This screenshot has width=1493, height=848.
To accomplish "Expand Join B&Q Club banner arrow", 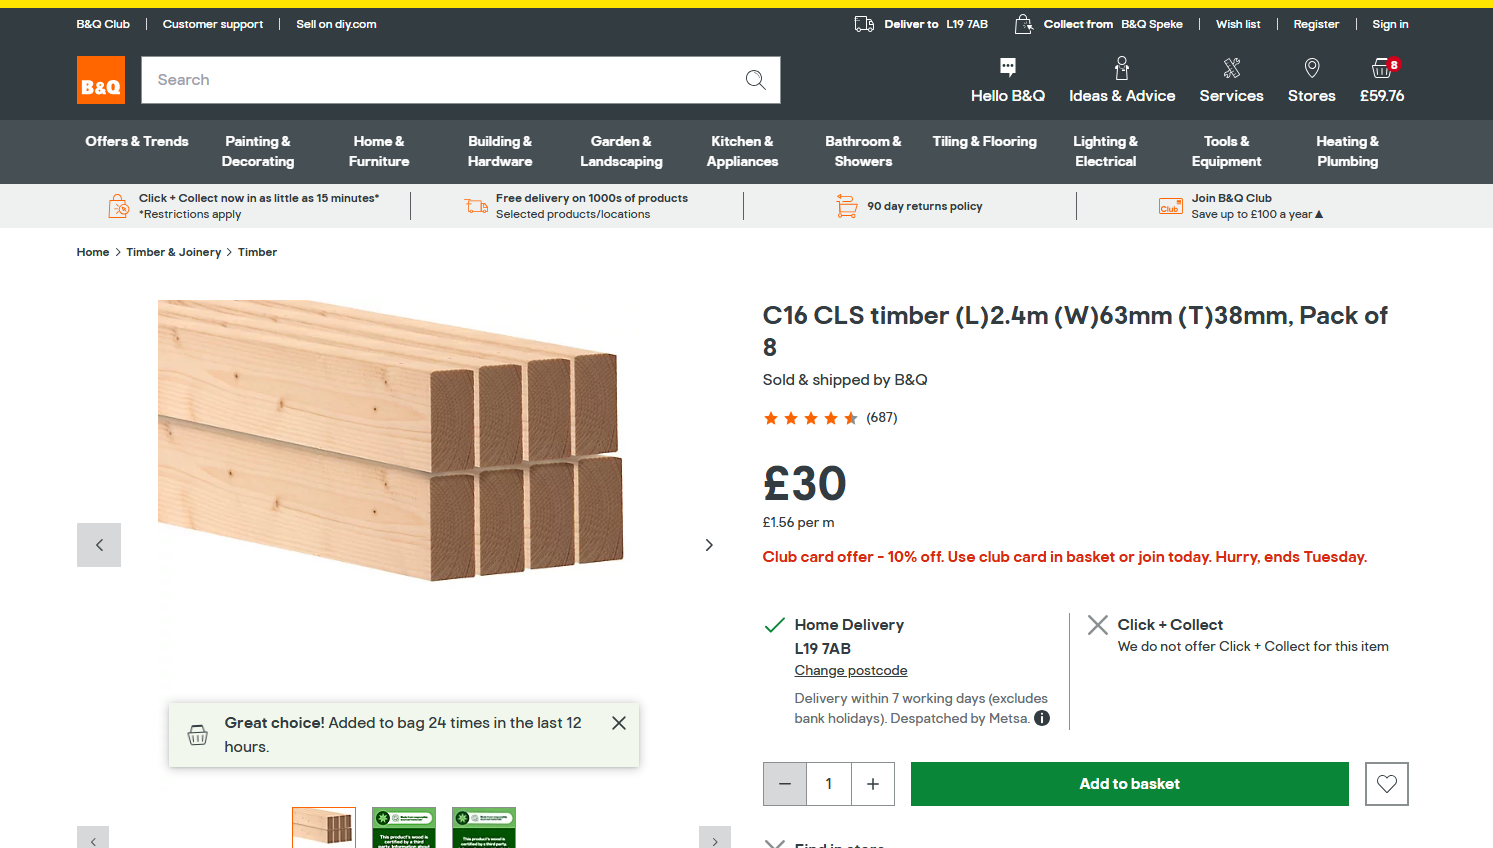I will point(1319,214).
